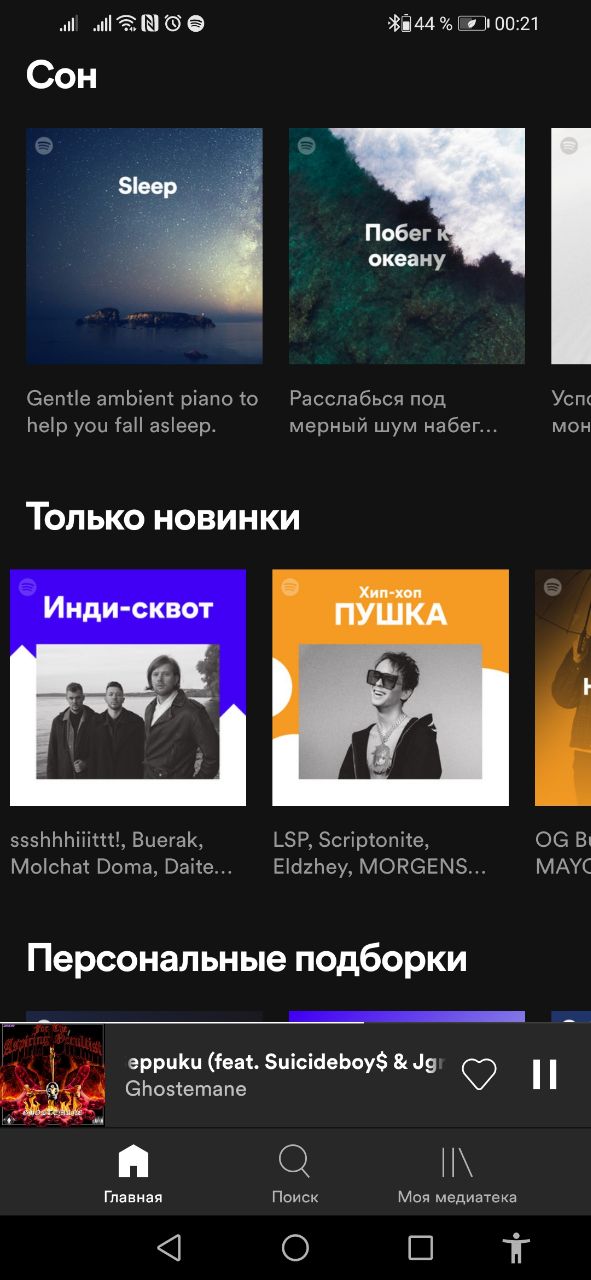Go to the Поиск search tab
Screen dimensions: 591x1280
[295, 1174]
